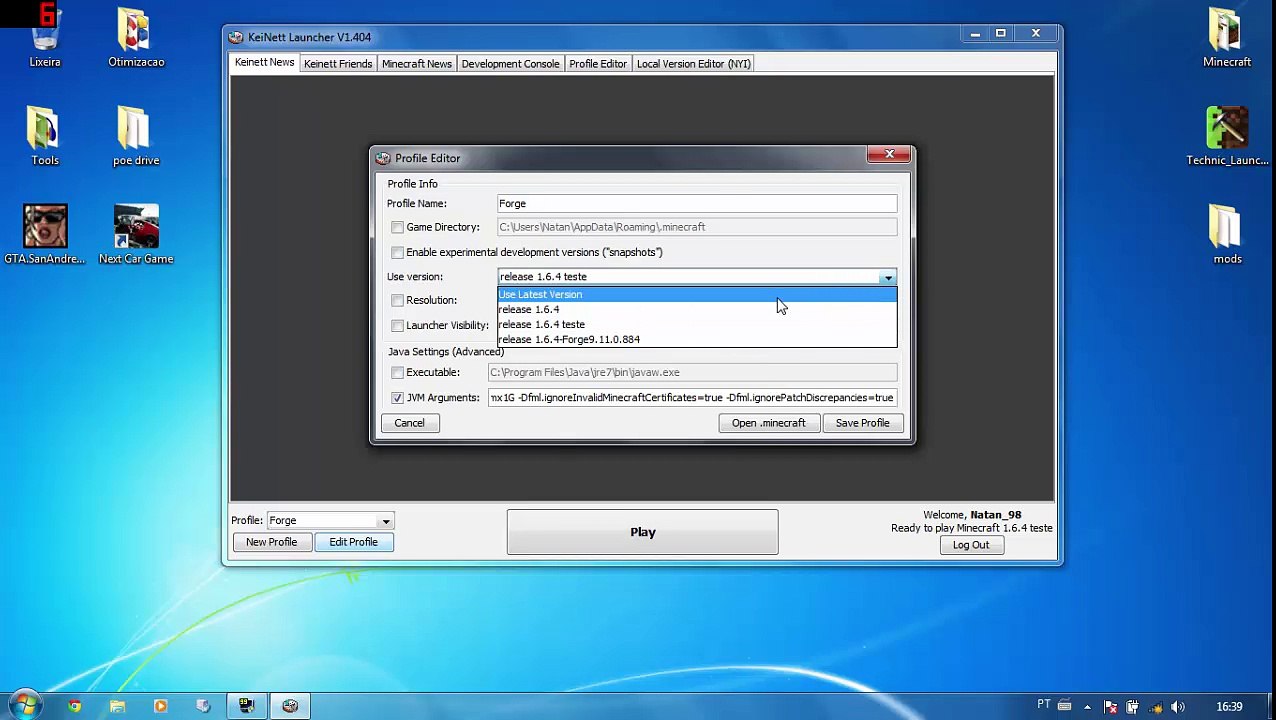
Task: Click the Windows Start orb
Action: pos(24,706)
